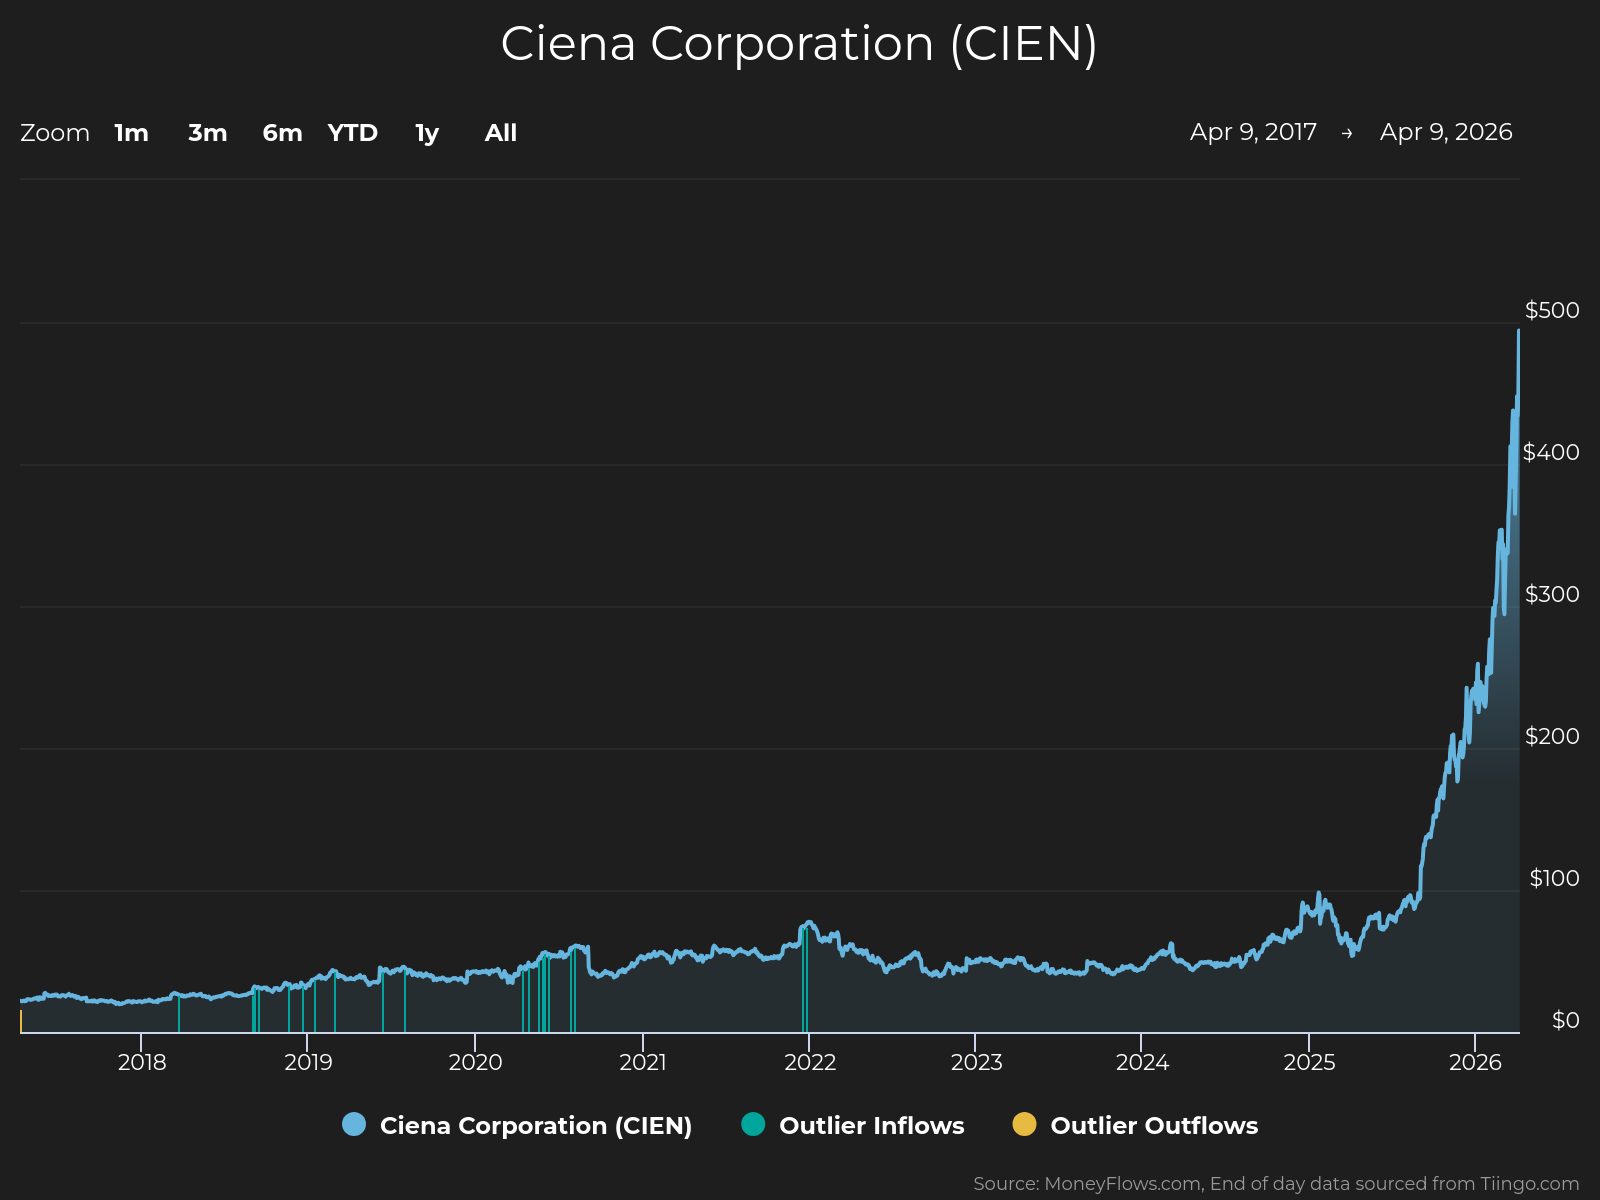Click the MoneyFlows.com source credit text
This screenshot has height=1200, width=1600.
[1276, 1184]
